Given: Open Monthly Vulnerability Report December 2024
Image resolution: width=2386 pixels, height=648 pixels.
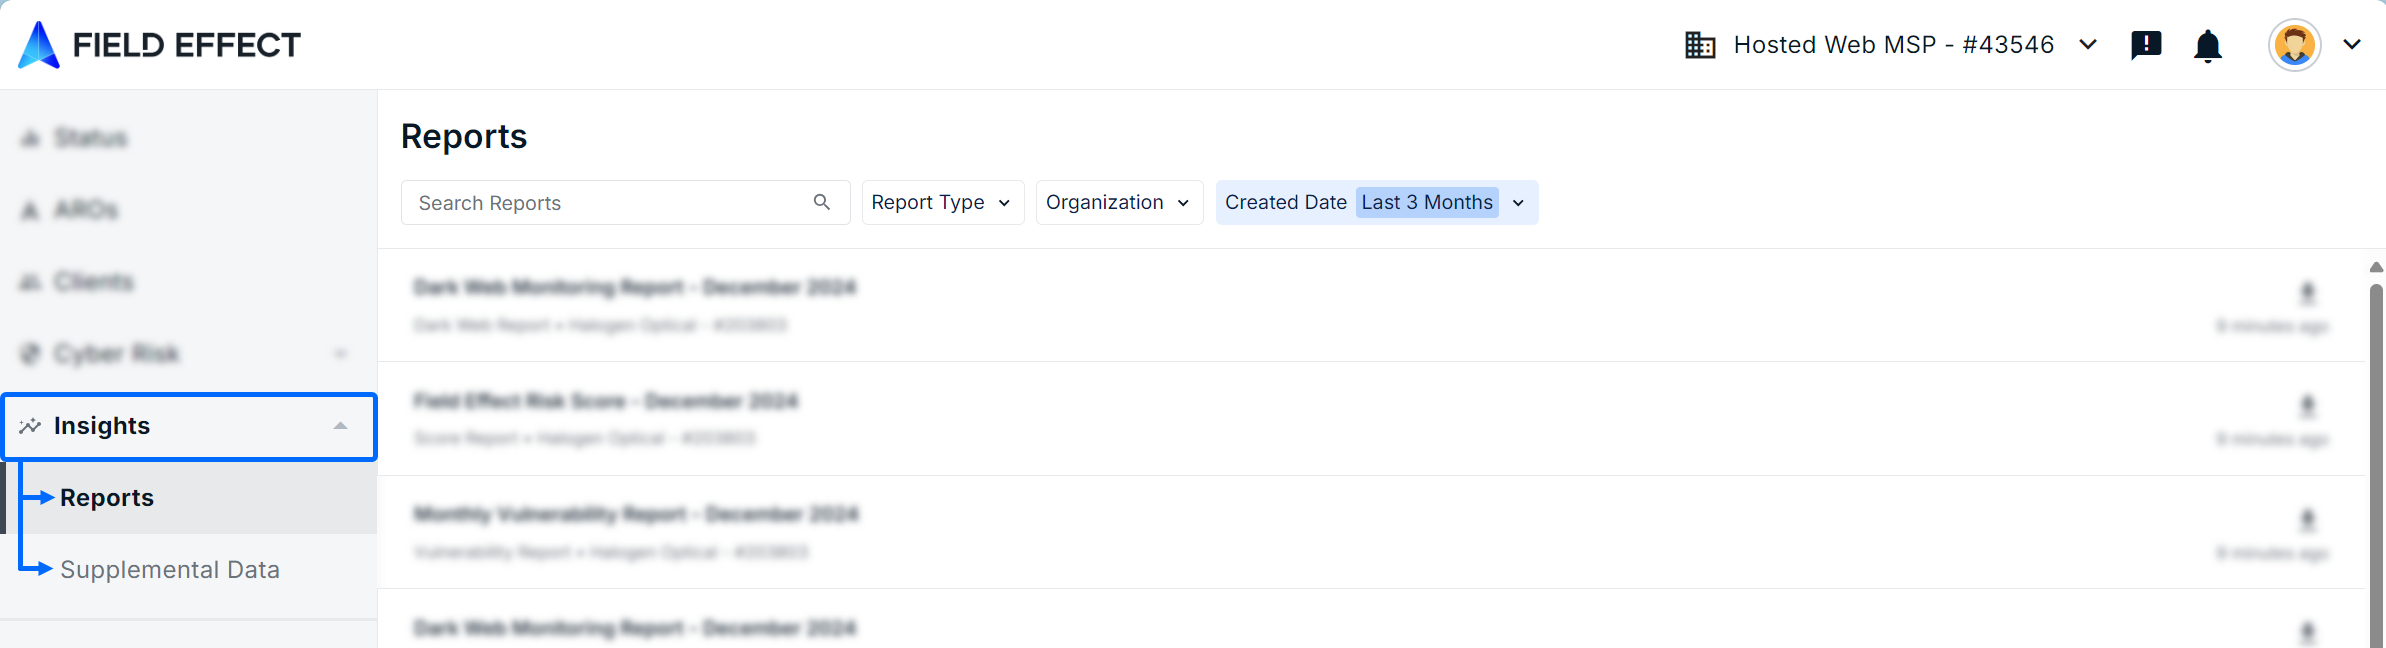Looking at the screenshot, I should (636, 514).
